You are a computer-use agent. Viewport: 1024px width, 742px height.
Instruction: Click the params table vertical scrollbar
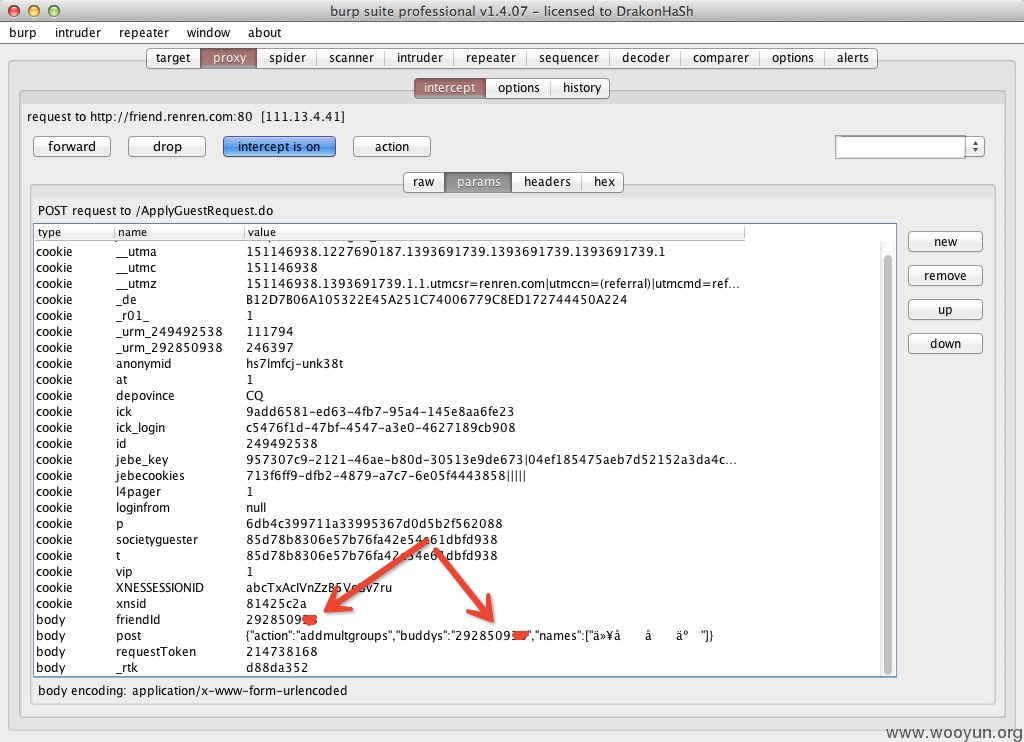[888, 464]
